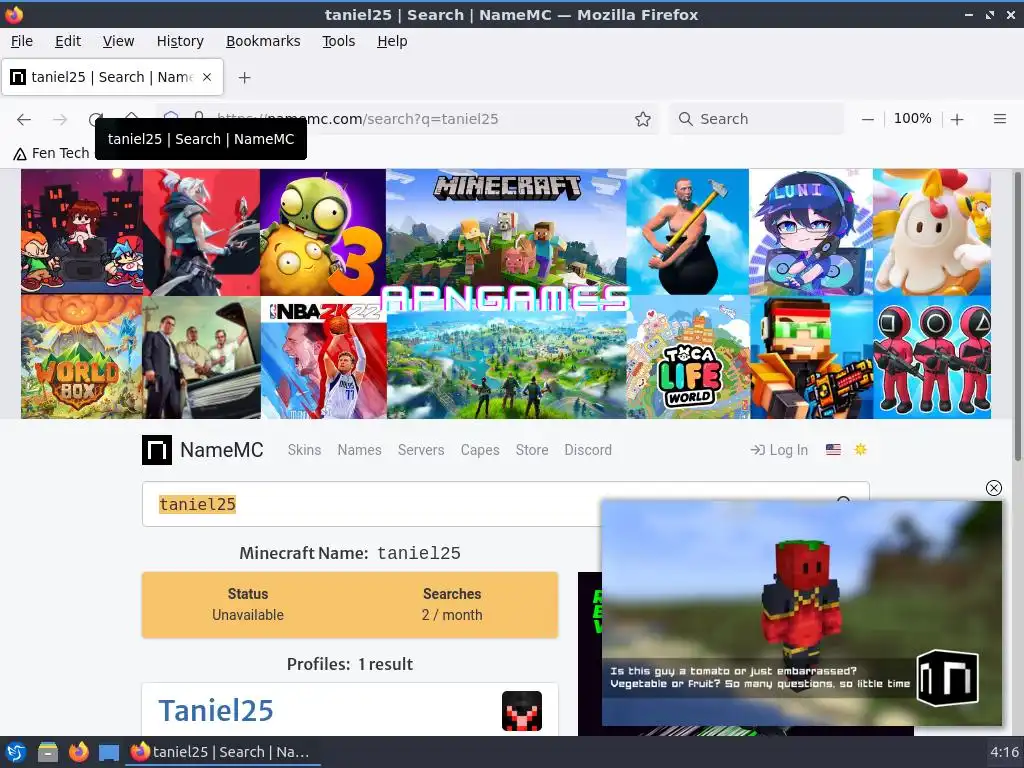This screenshot has height=768, width=1024.
Task: Open the Bookmarks menu
Action: click(x=263, y=41)
